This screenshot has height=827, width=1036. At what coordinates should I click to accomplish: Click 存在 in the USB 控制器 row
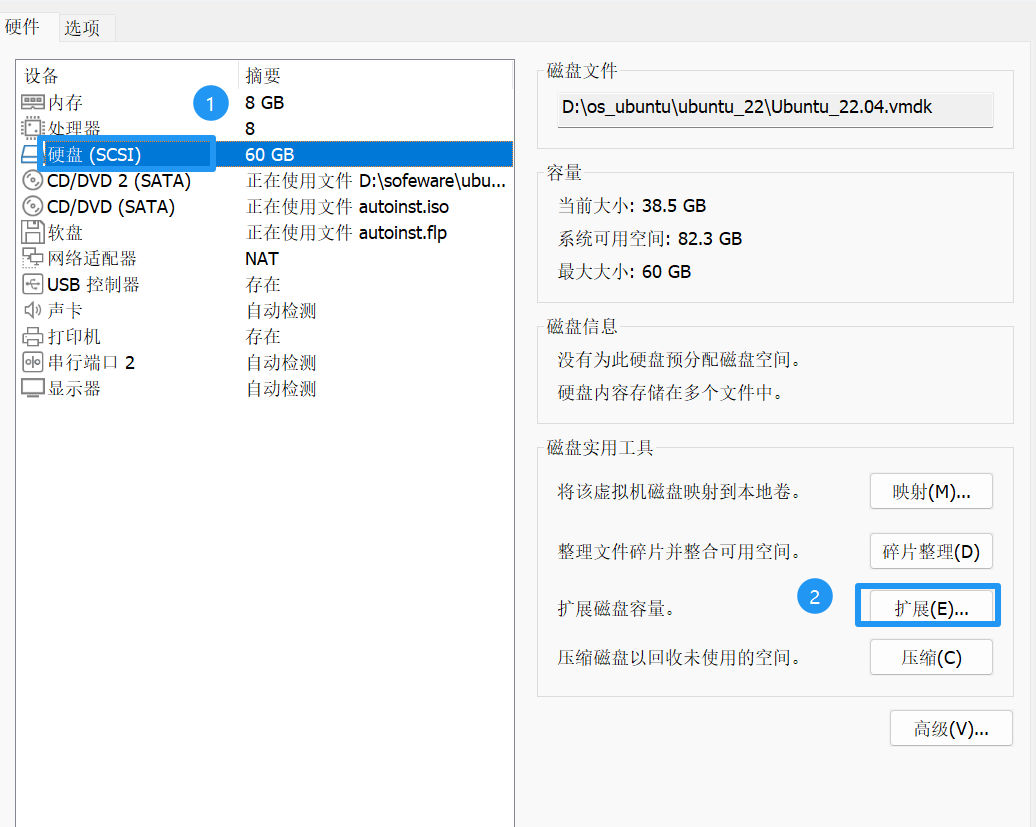[x=263, y=285]
